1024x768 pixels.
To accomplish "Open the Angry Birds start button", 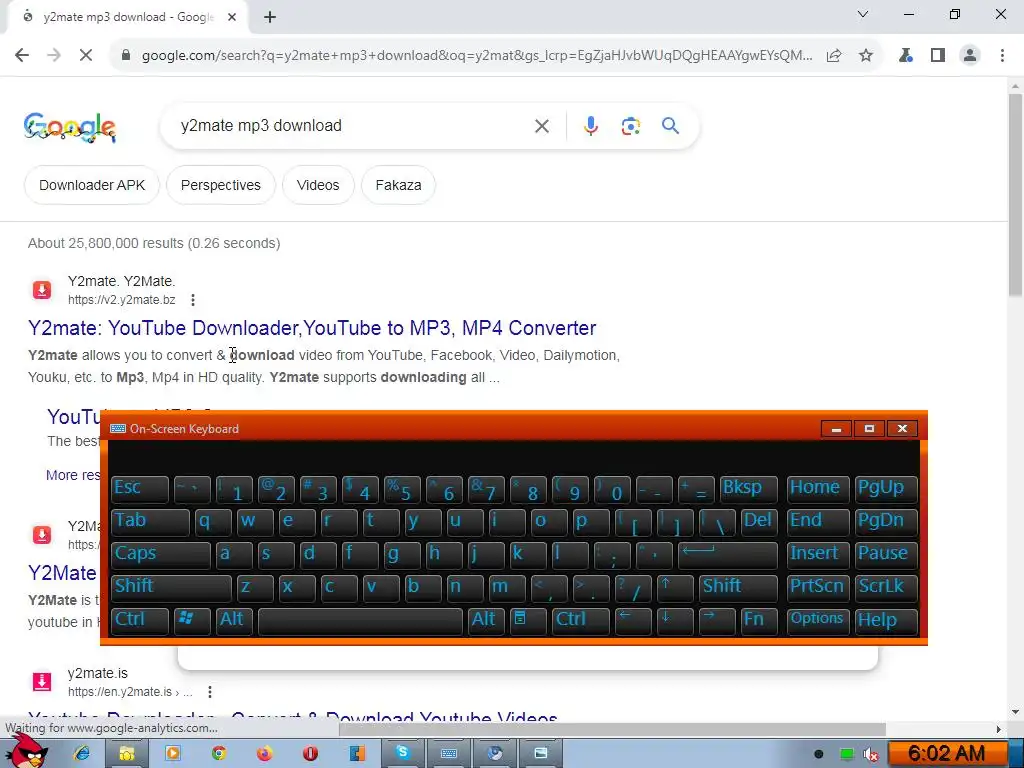I will [x=25, y=751].
